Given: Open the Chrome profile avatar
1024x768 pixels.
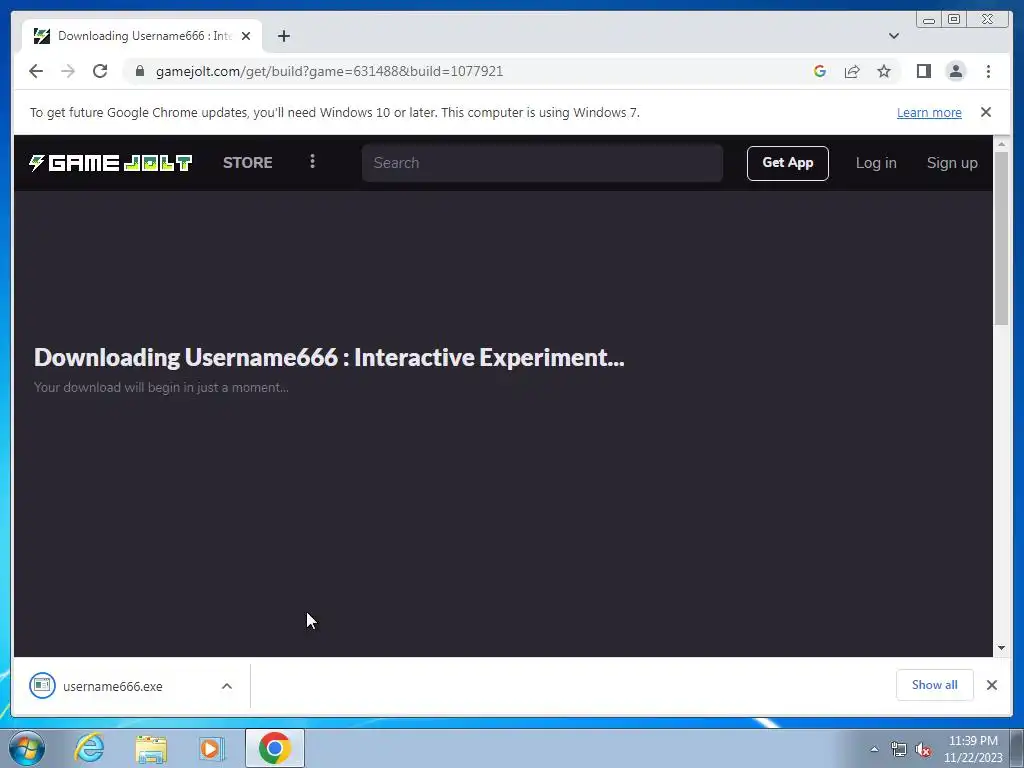Looking at the screenshot, I should point(955,71).
